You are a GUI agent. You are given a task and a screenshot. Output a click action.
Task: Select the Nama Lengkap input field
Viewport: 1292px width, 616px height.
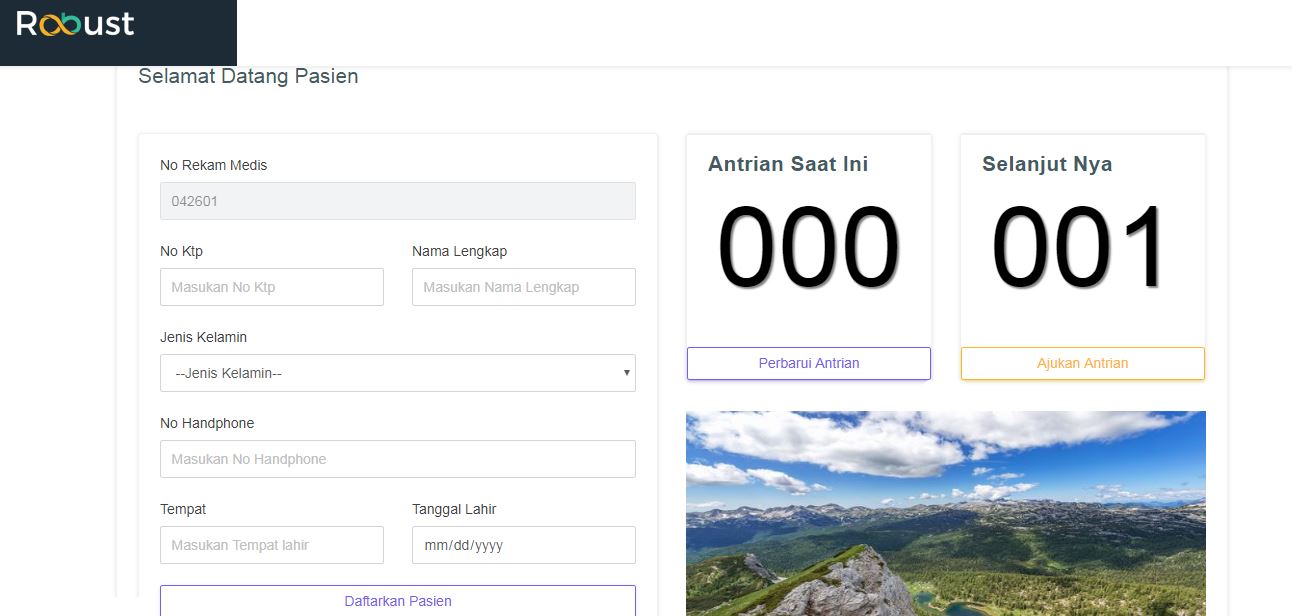point(523,287)
